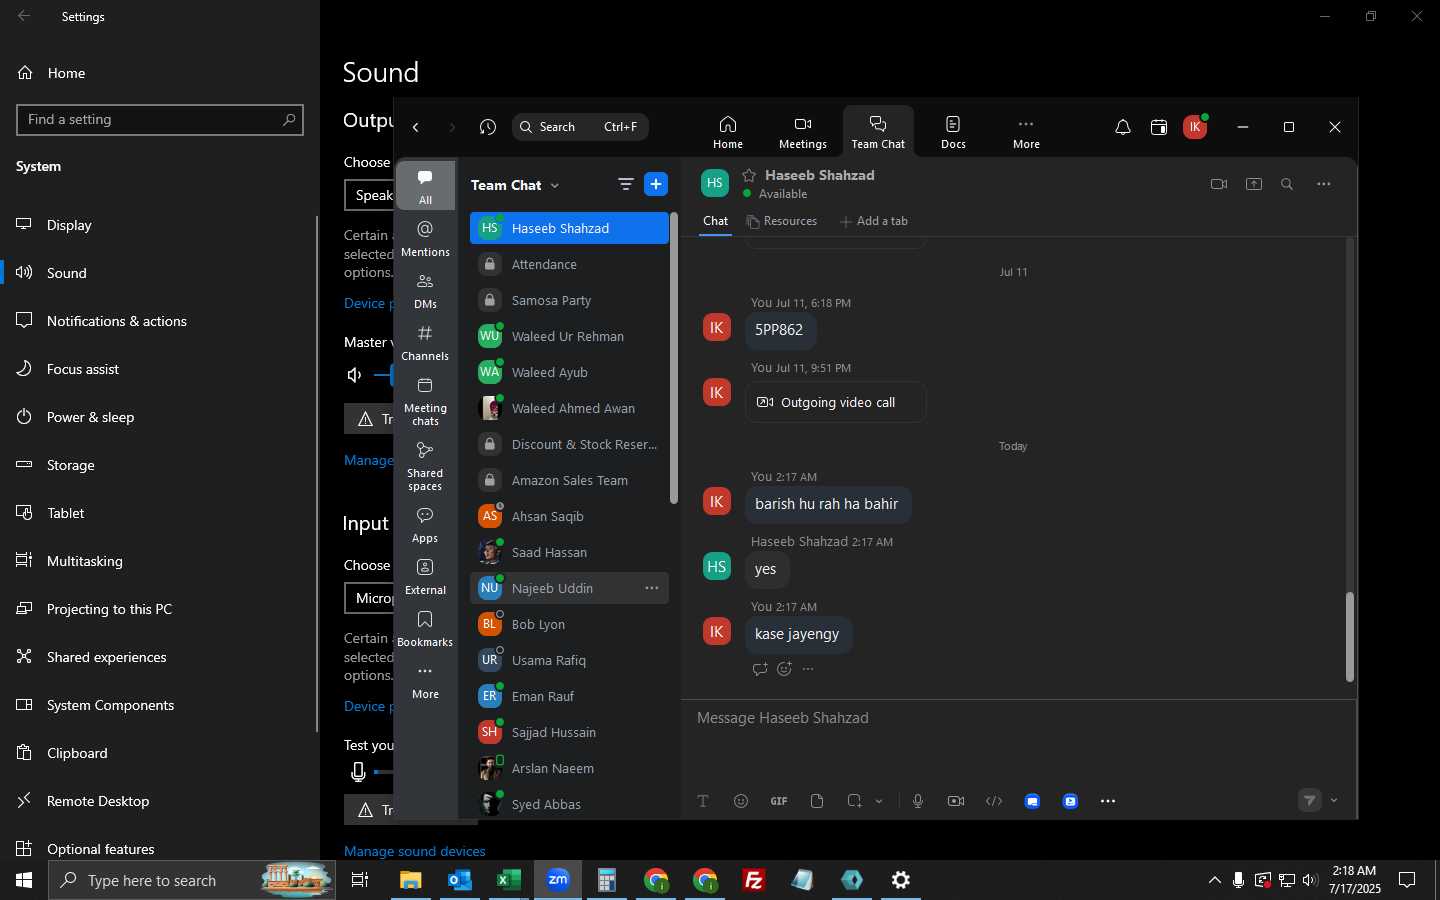
Task: Open chat with Bob Lyon
Action: (569, 624)
